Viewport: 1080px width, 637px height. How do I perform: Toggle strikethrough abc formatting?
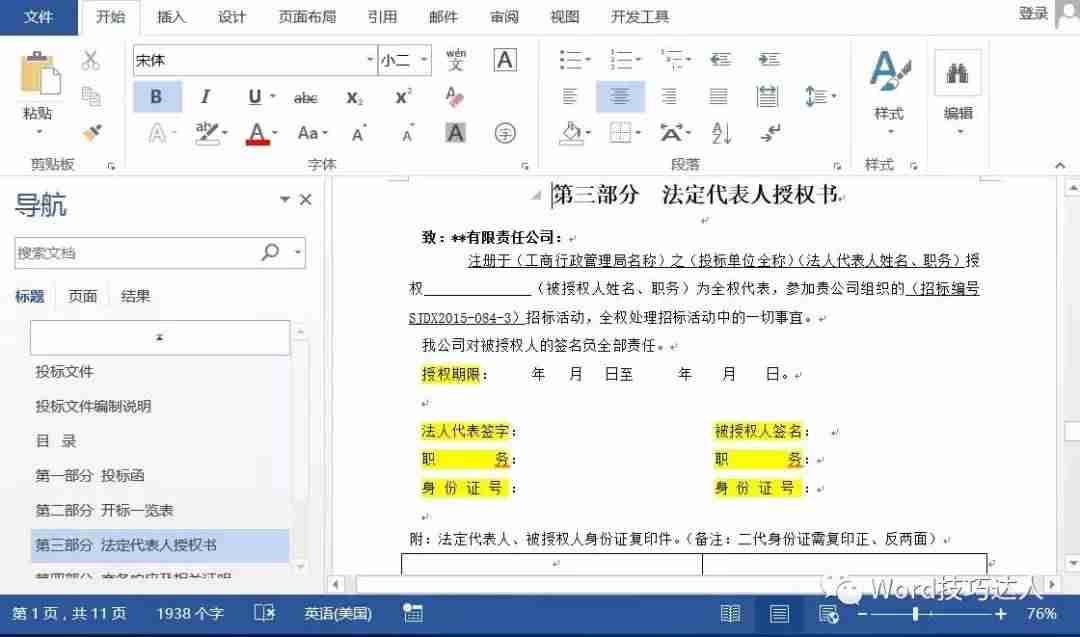click(x=305, y=98)
